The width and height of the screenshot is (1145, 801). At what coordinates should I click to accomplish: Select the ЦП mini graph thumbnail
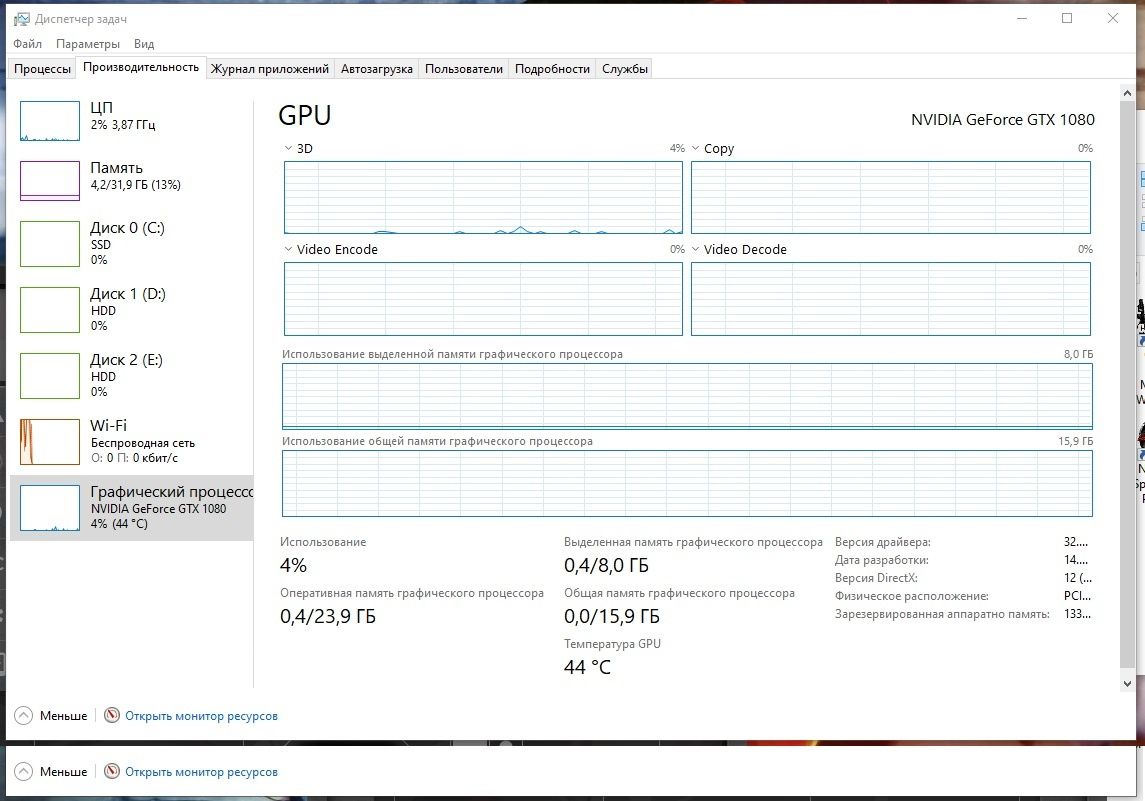pos(50,120)
